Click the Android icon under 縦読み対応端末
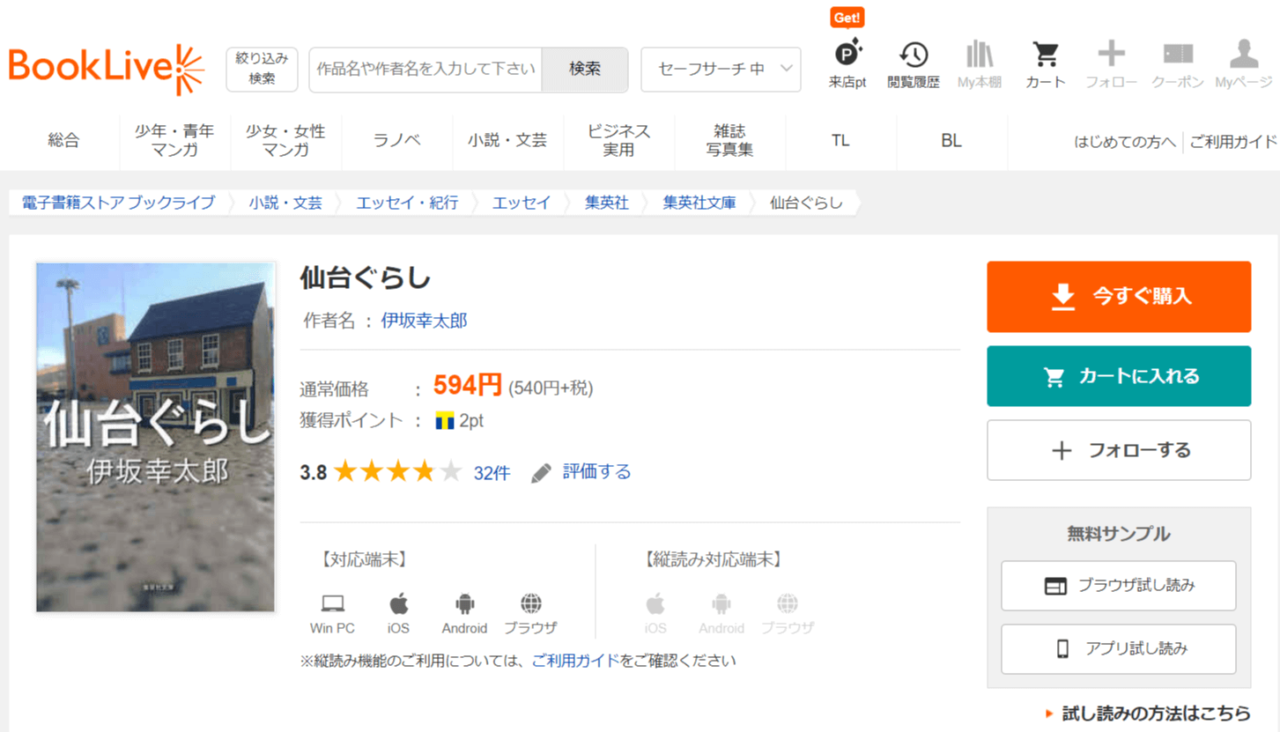 point(721,603)
